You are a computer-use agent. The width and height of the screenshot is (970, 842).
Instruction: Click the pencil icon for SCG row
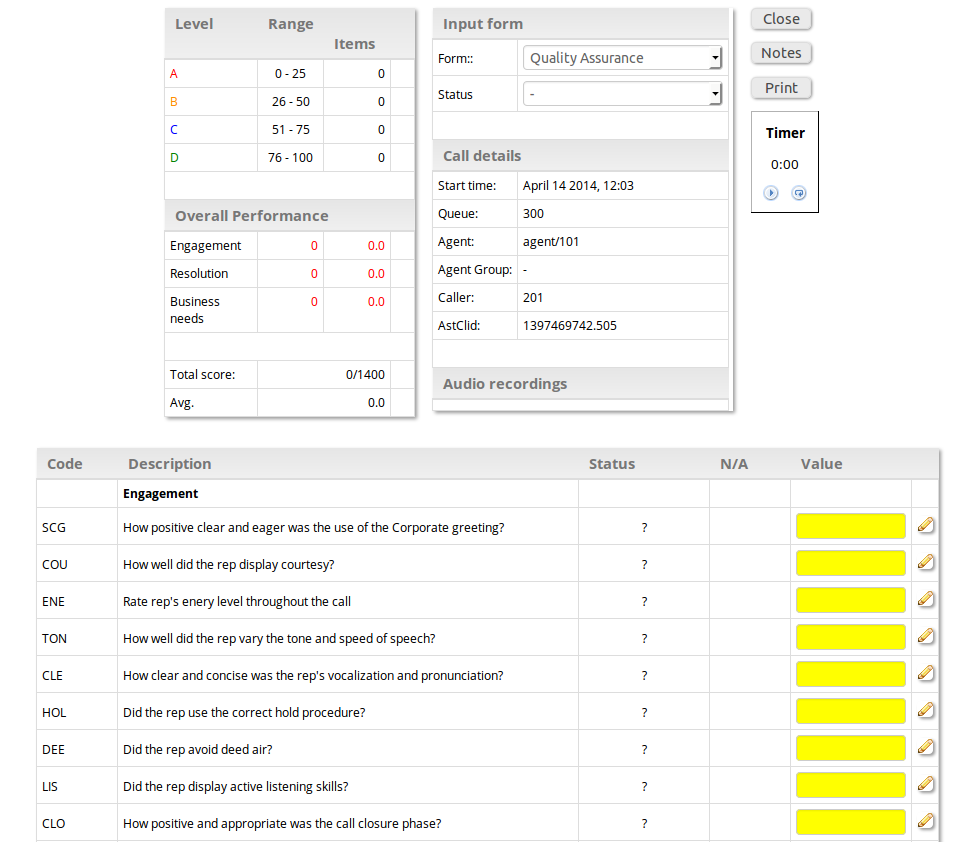click(x=925, y=526)
